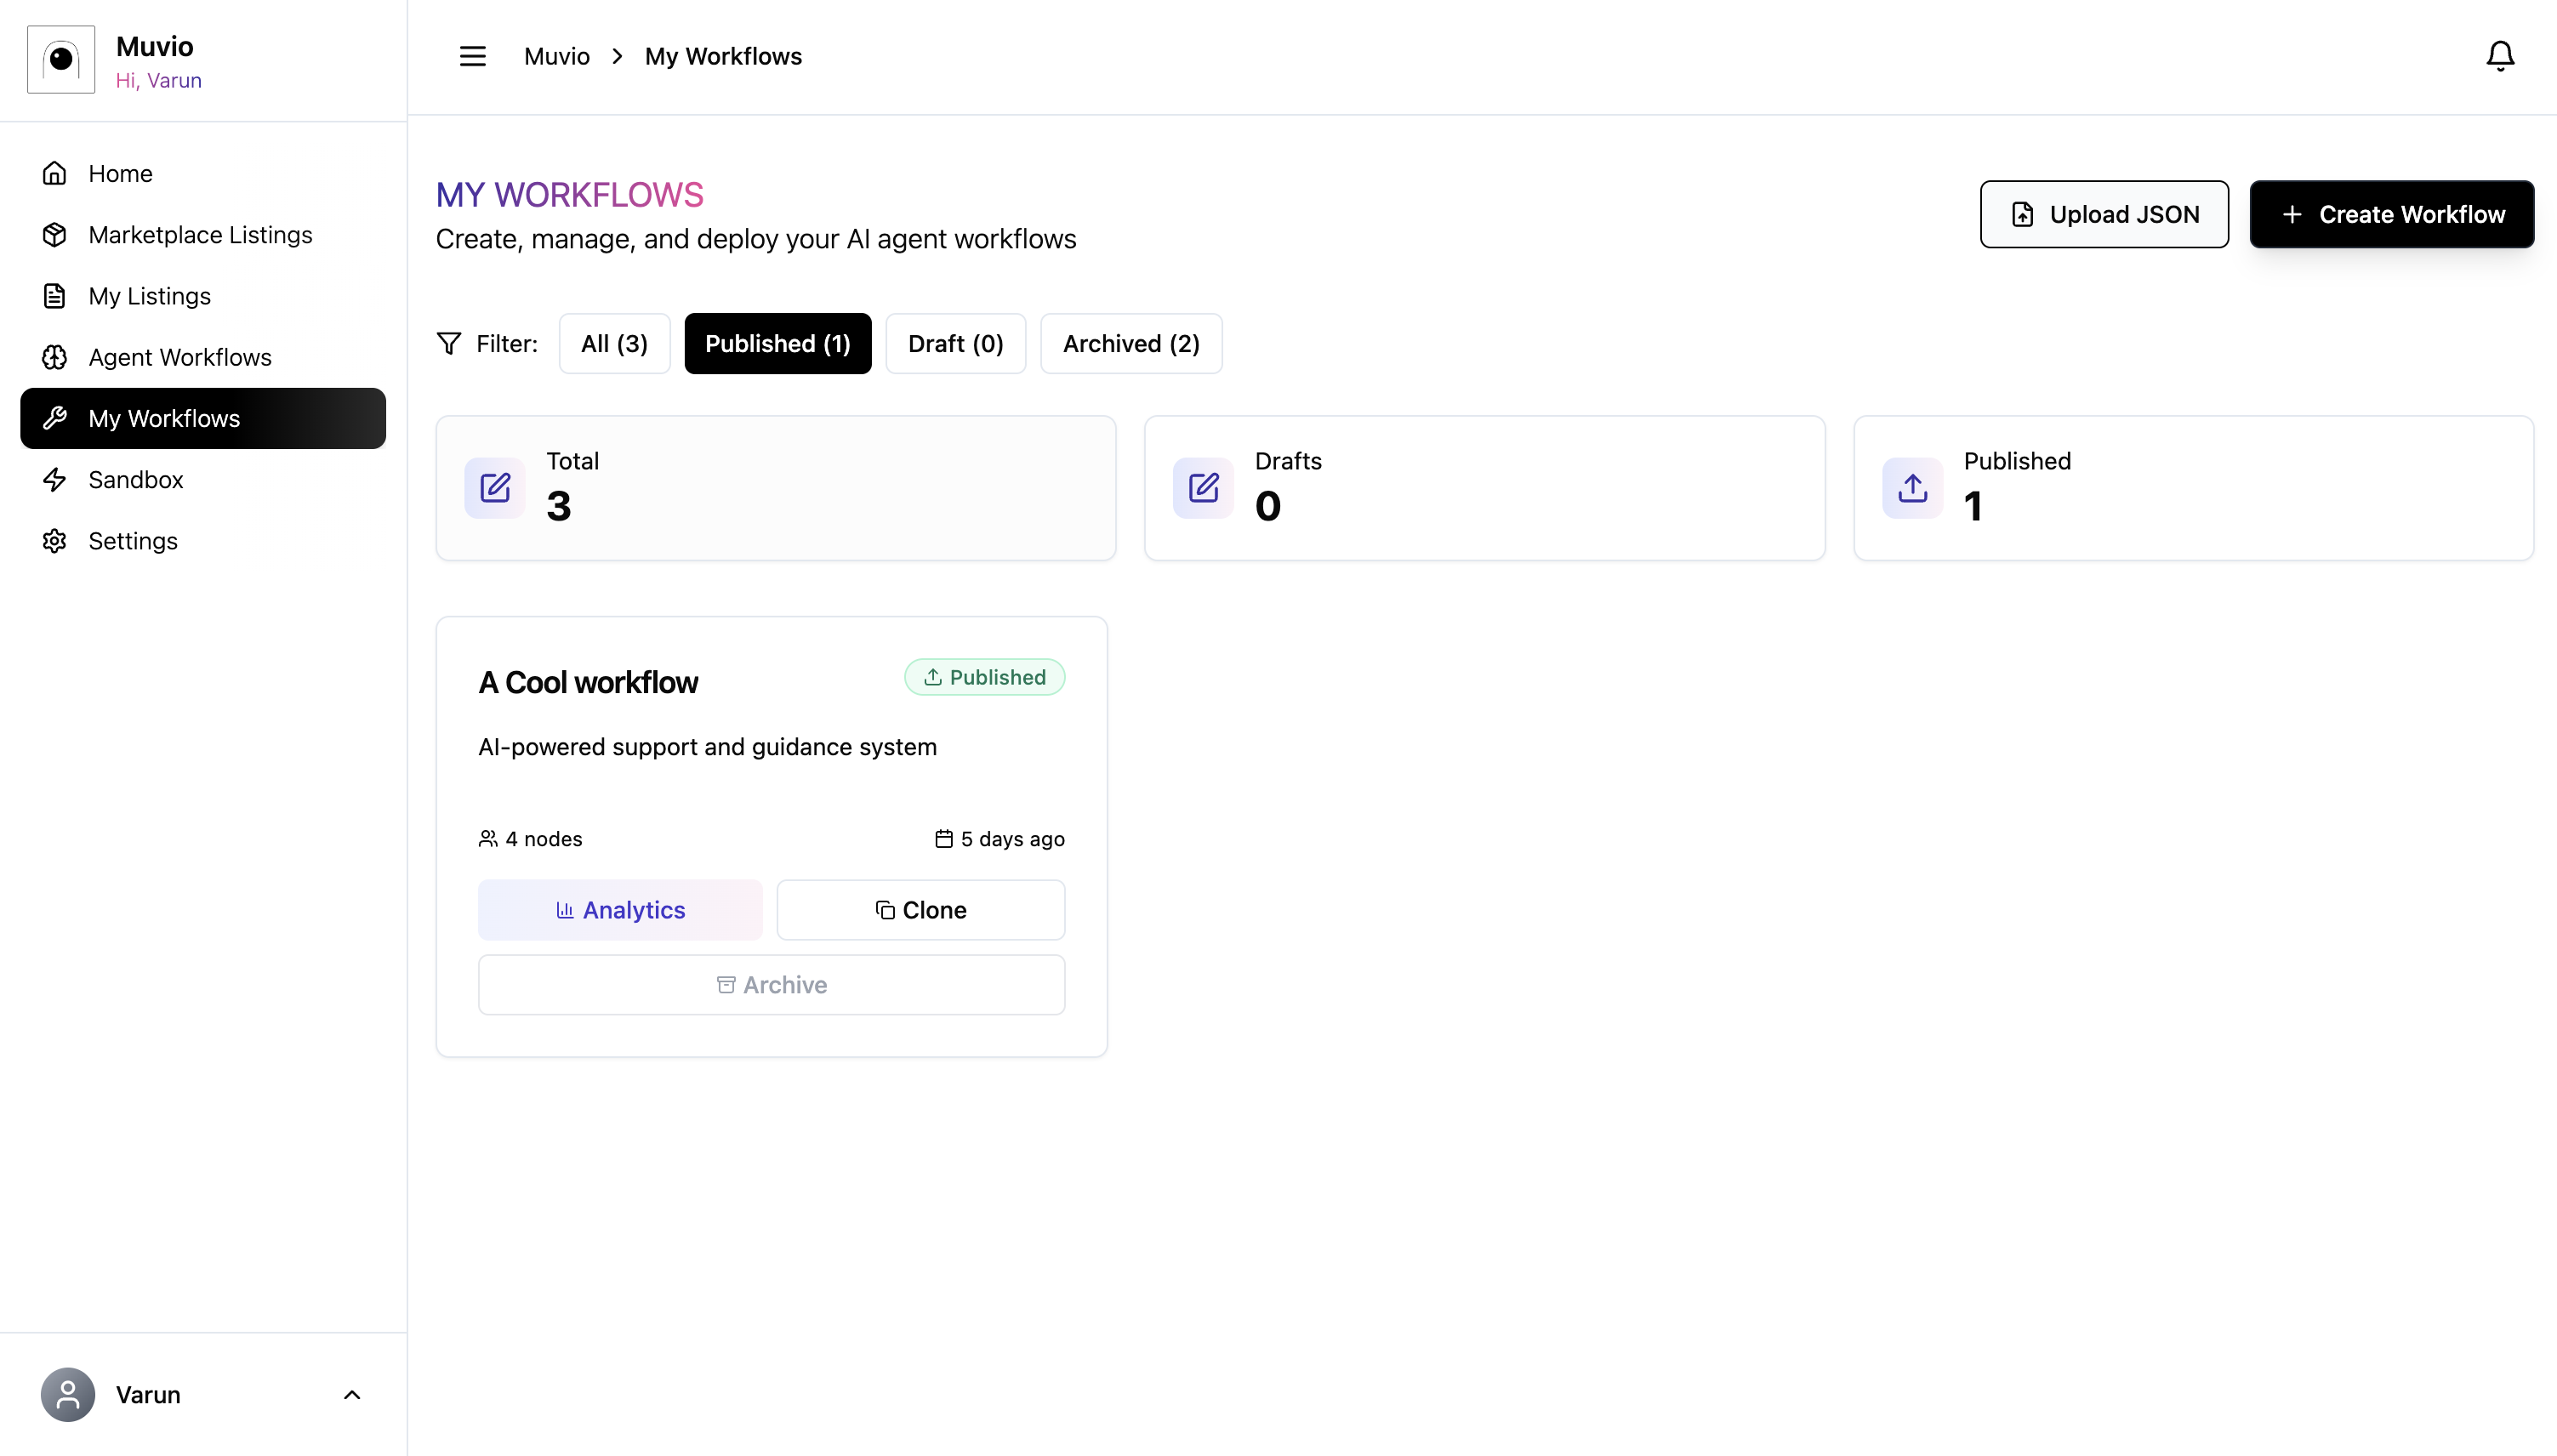Open Analytics for A Cool workflow
2557x1456 pixels.
pos(620,909)
